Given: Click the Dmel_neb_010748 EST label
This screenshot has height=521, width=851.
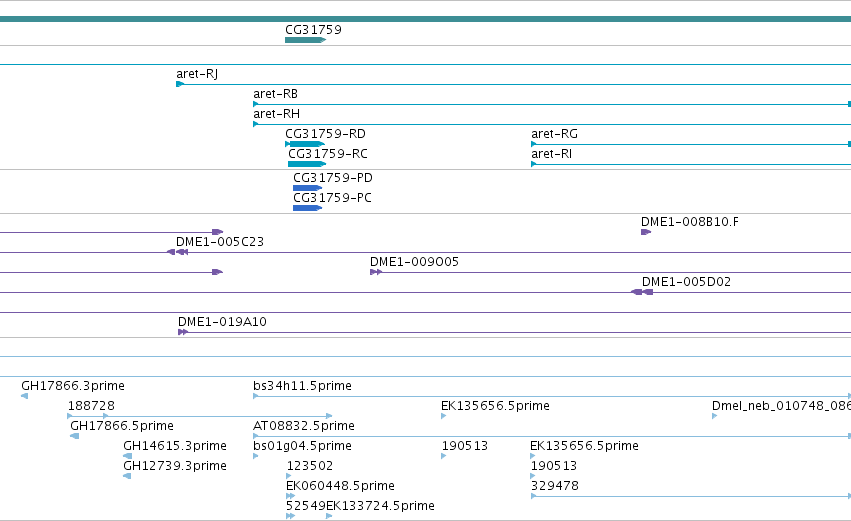Looking at the screenshot, I should tap(782, 406).
